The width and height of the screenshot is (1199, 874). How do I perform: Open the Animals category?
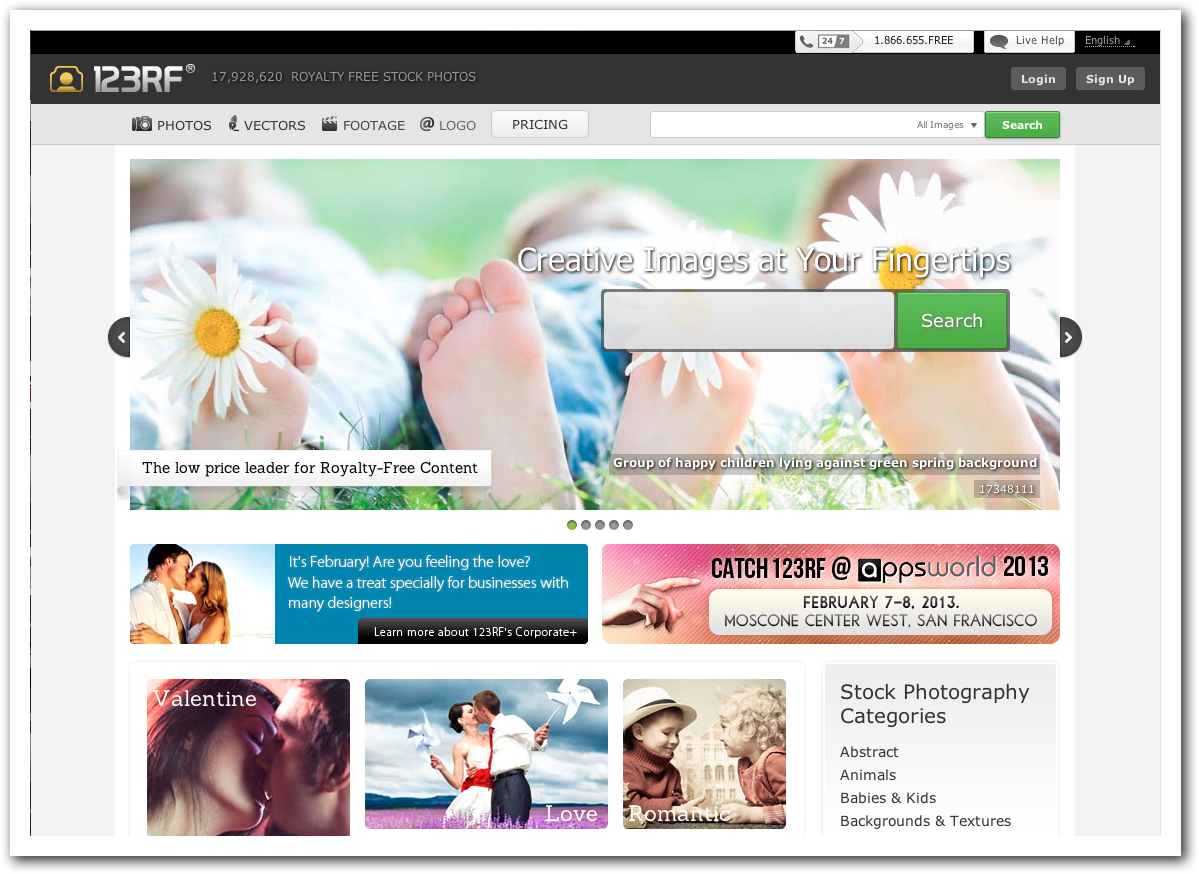[x=868, y=775]
